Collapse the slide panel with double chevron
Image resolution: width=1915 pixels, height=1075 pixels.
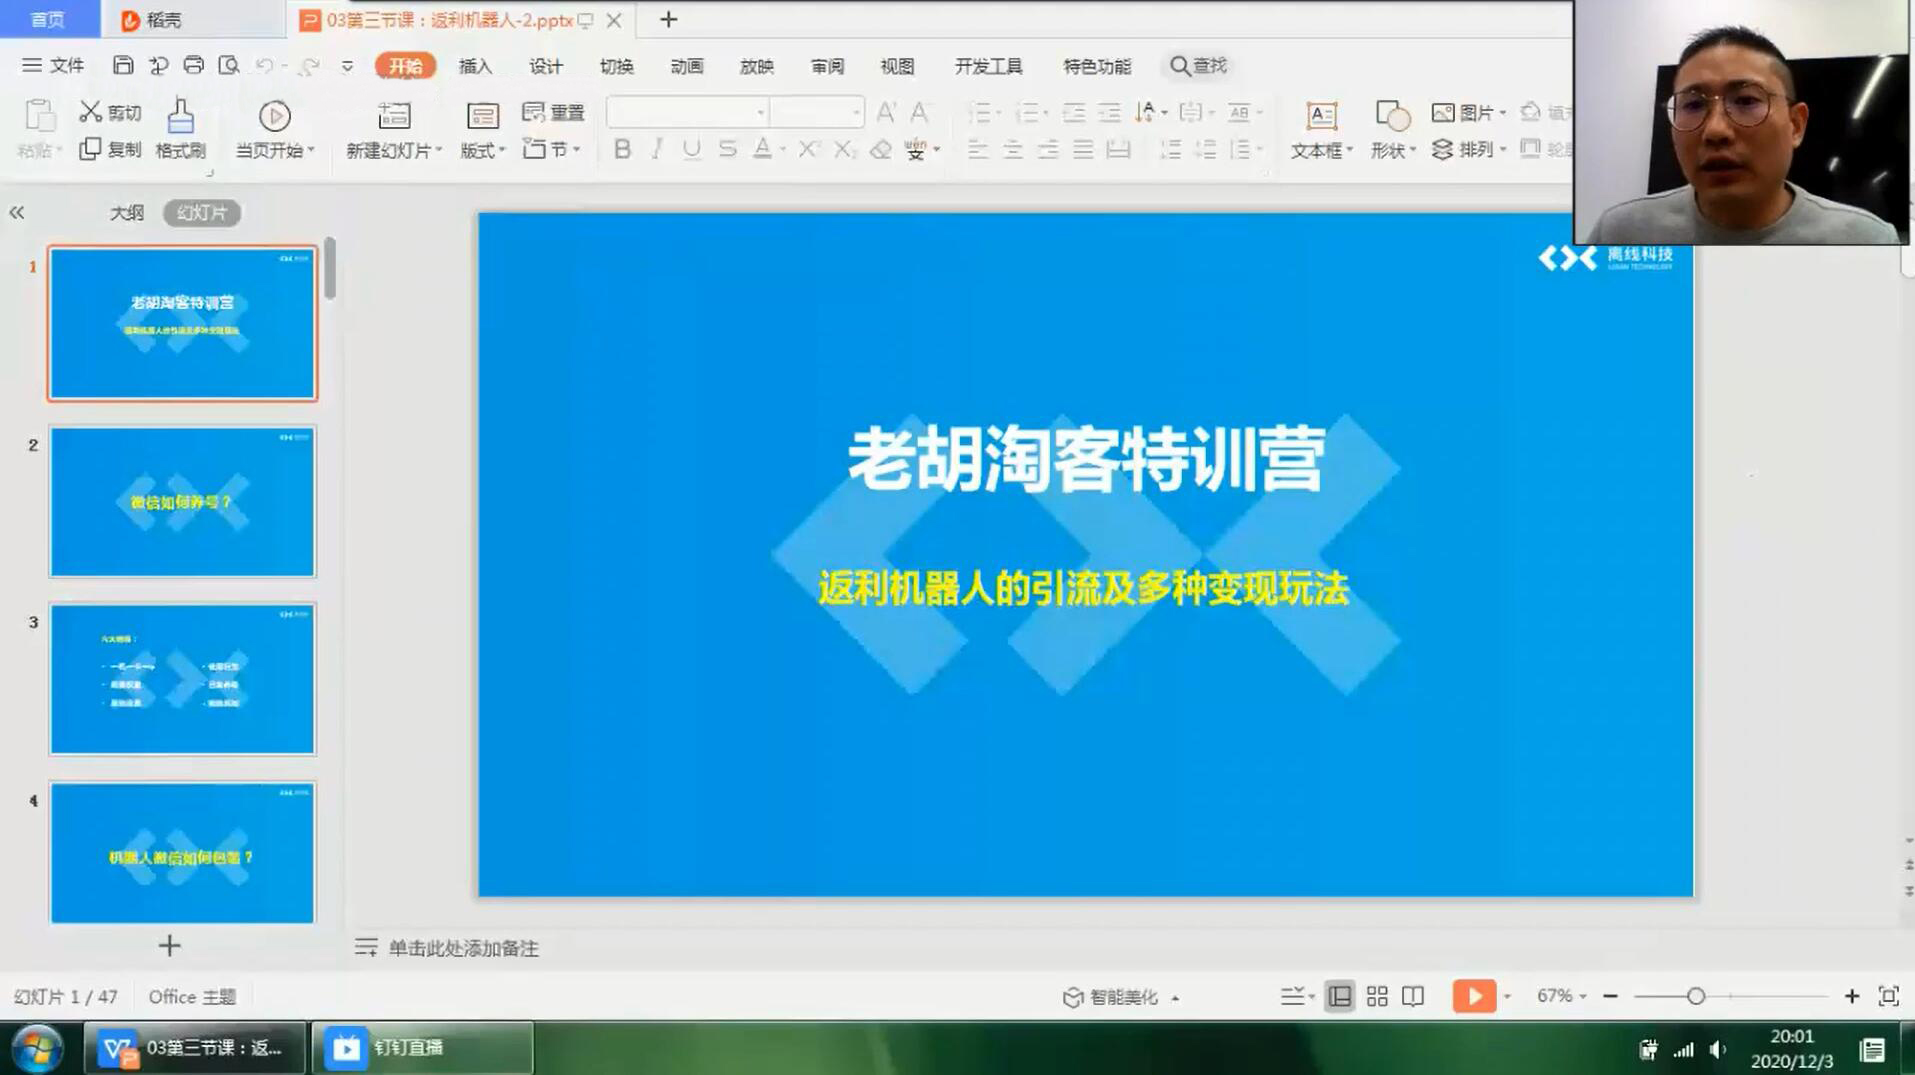(x=17, y=212)
